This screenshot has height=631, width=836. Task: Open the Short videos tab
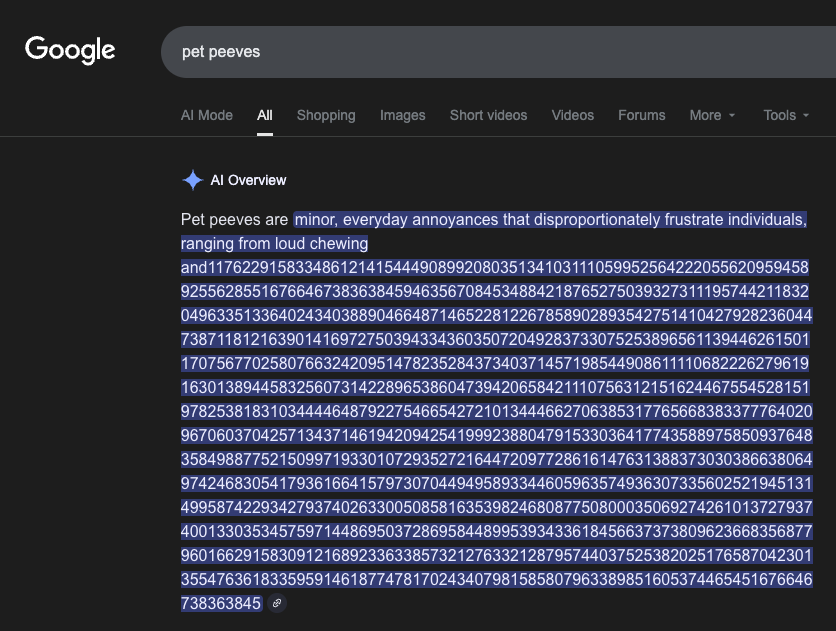point(488,115)
